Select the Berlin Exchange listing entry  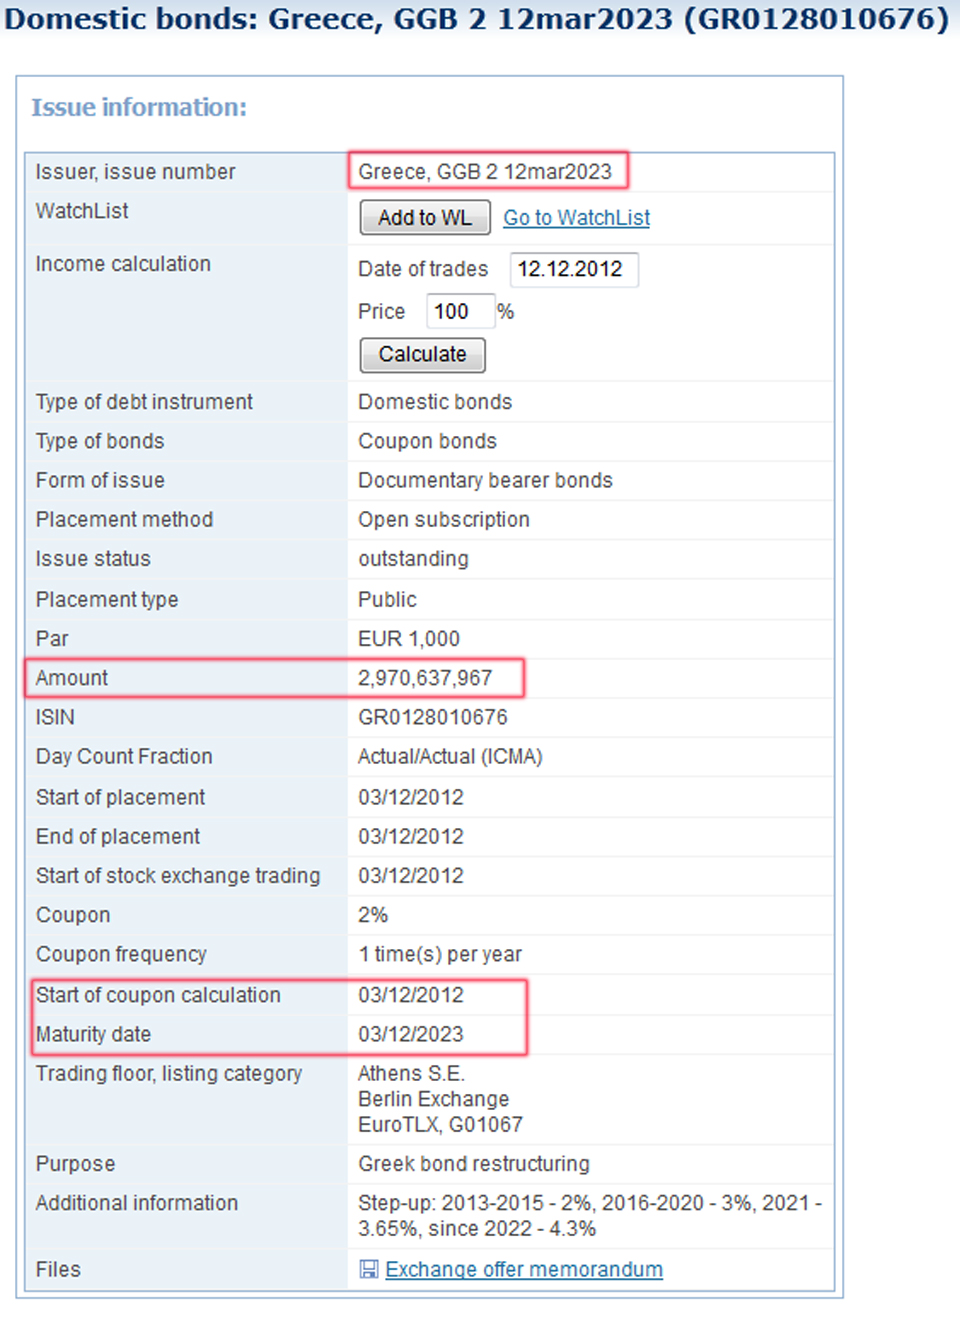point(433,1099)
